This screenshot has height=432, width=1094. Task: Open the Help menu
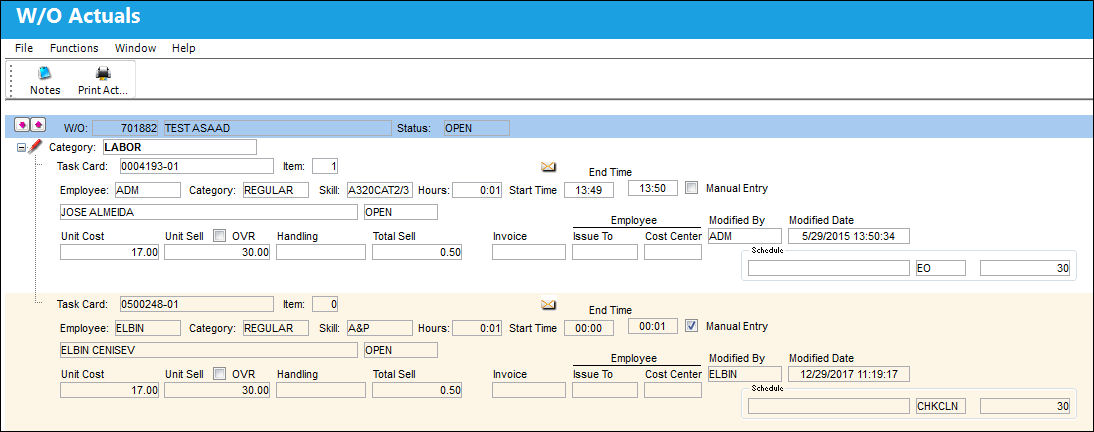(x=183, y=48)
